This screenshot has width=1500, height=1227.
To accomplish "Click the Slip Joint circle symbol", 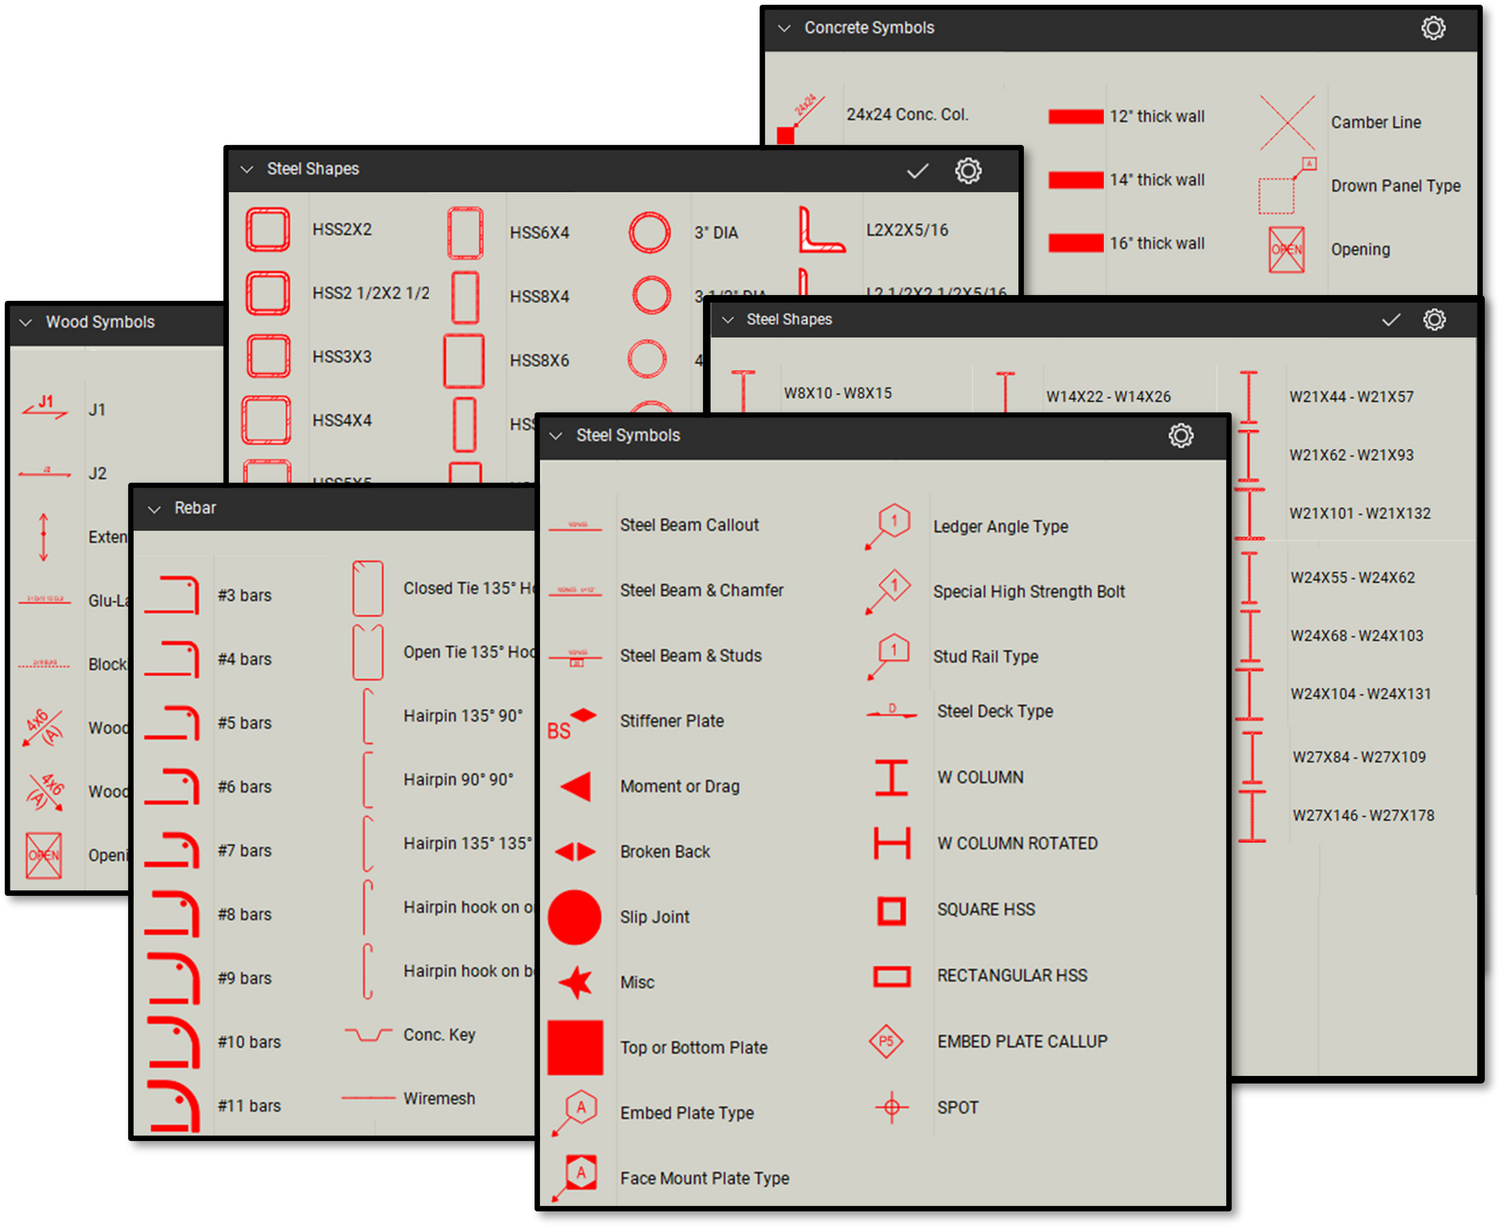I will 575,917.
